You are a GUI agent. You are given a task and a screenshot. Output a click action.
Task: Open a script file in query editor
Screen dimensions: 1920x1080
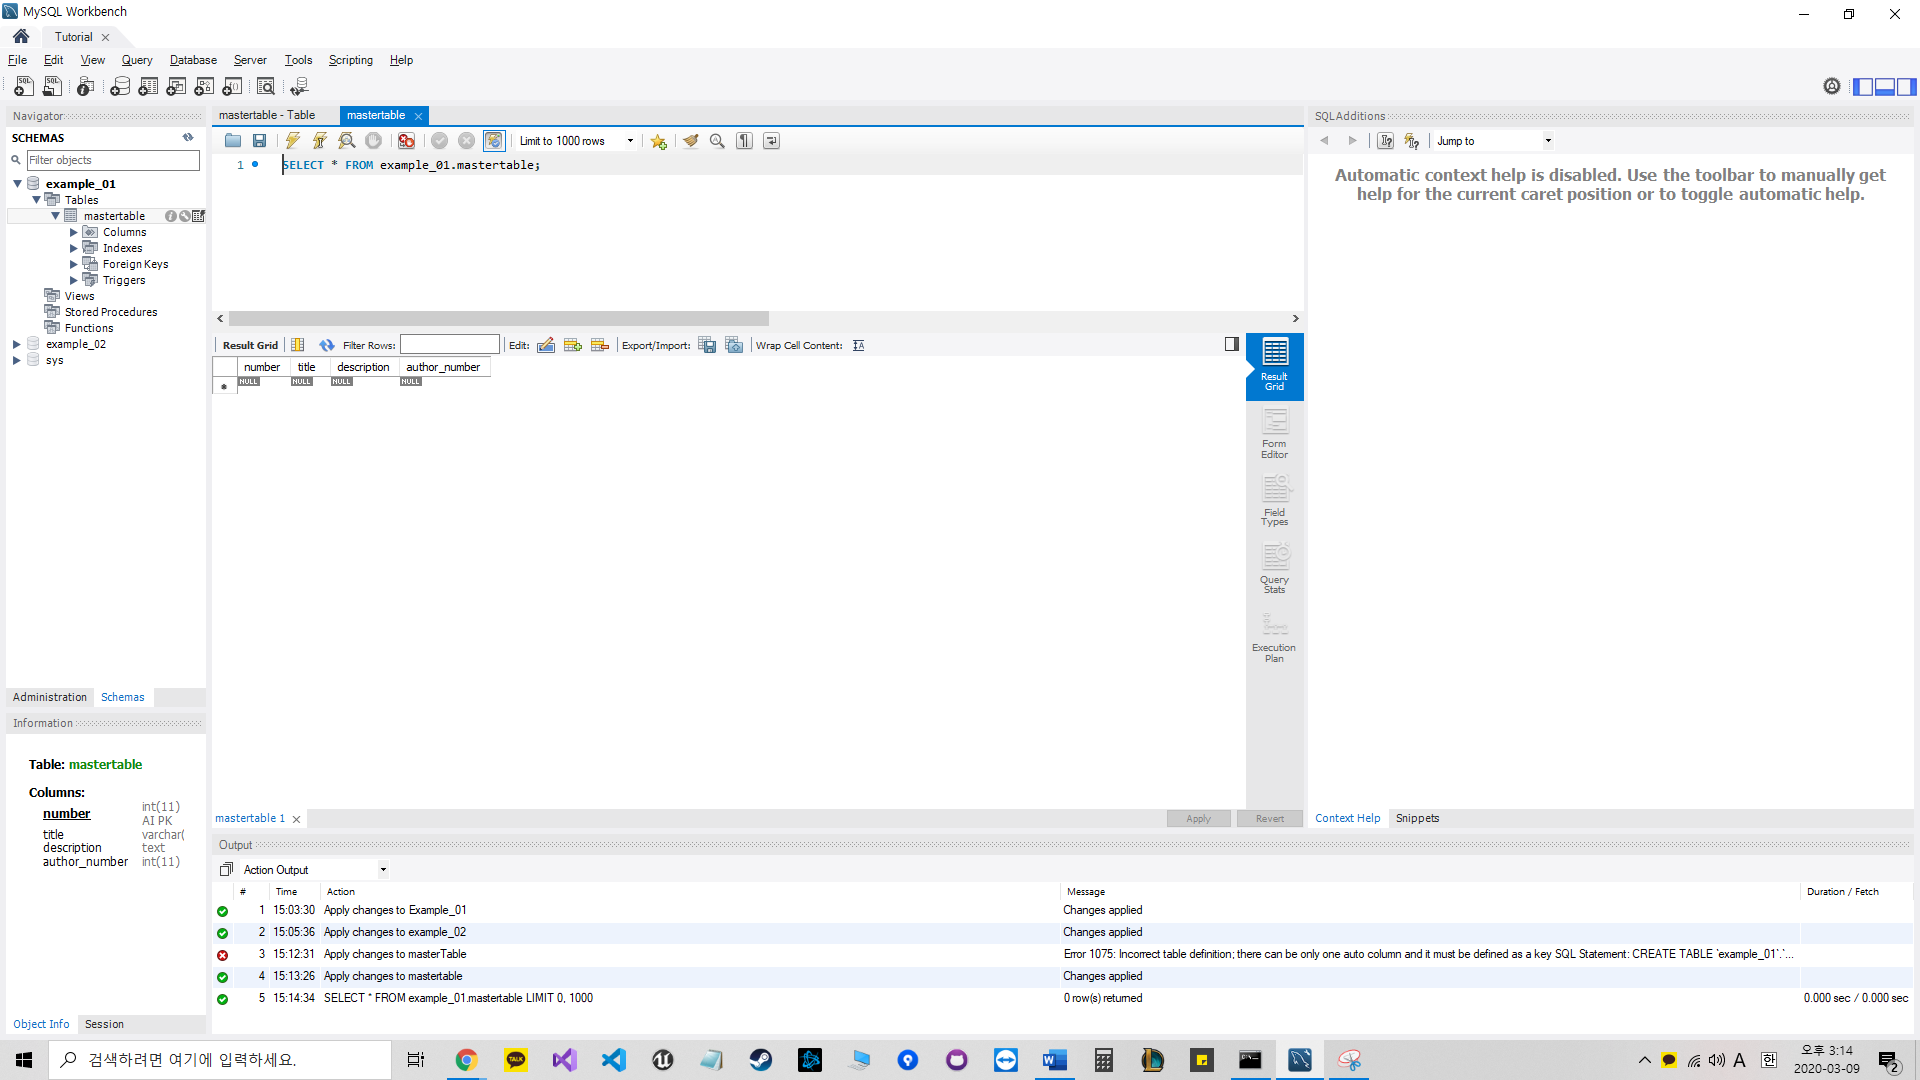pos(233,141)
